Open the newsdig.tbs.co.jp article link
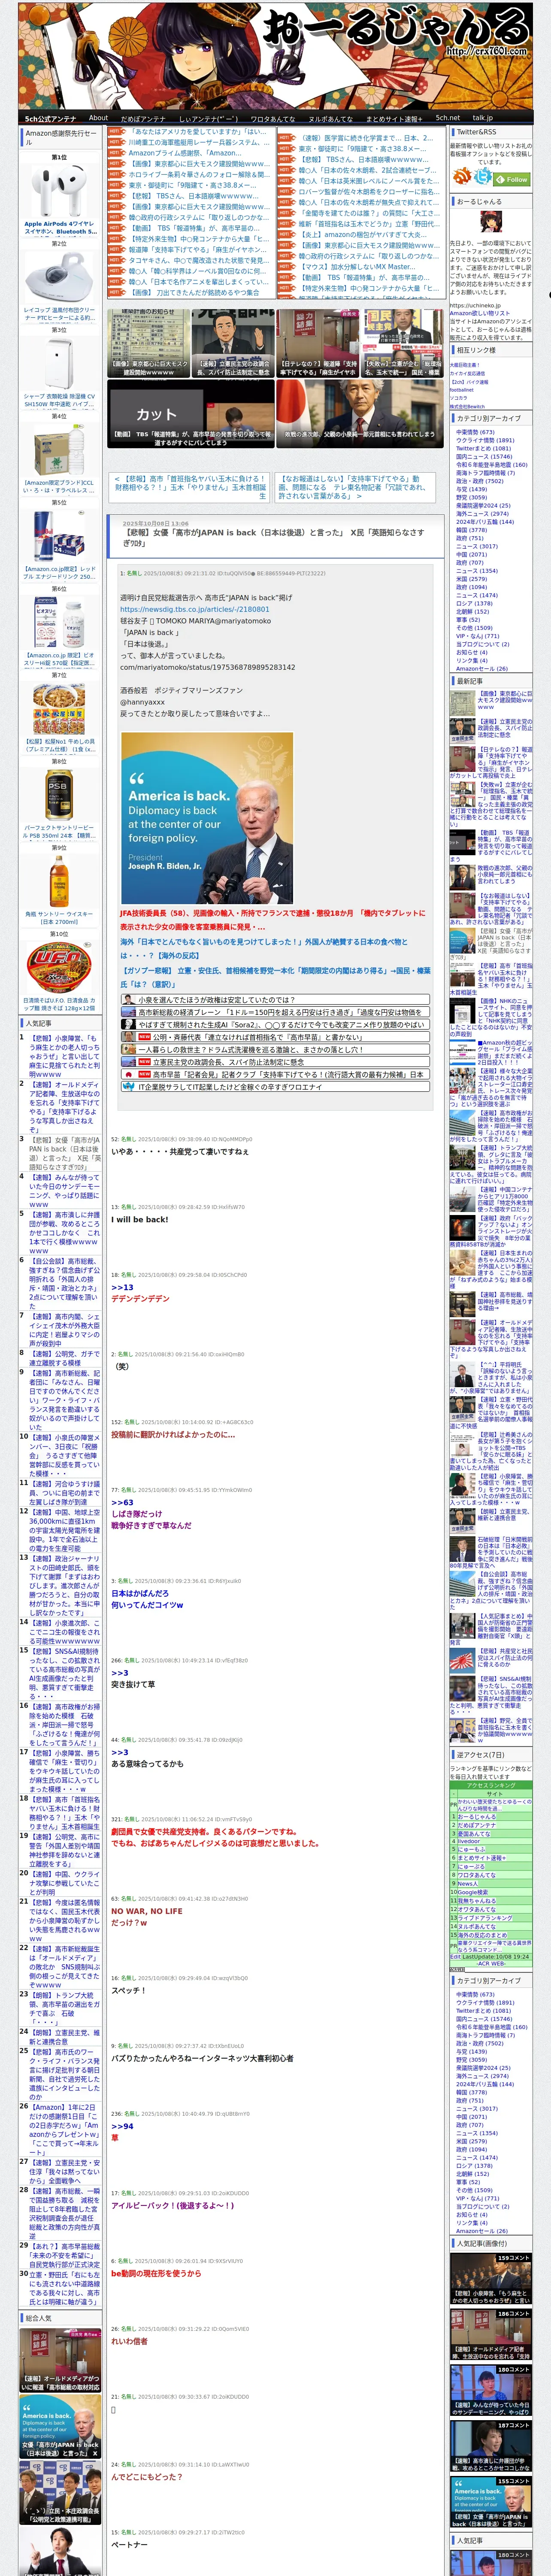The image size is (551, 2576). pyautogui.click(x=194, y=609)
